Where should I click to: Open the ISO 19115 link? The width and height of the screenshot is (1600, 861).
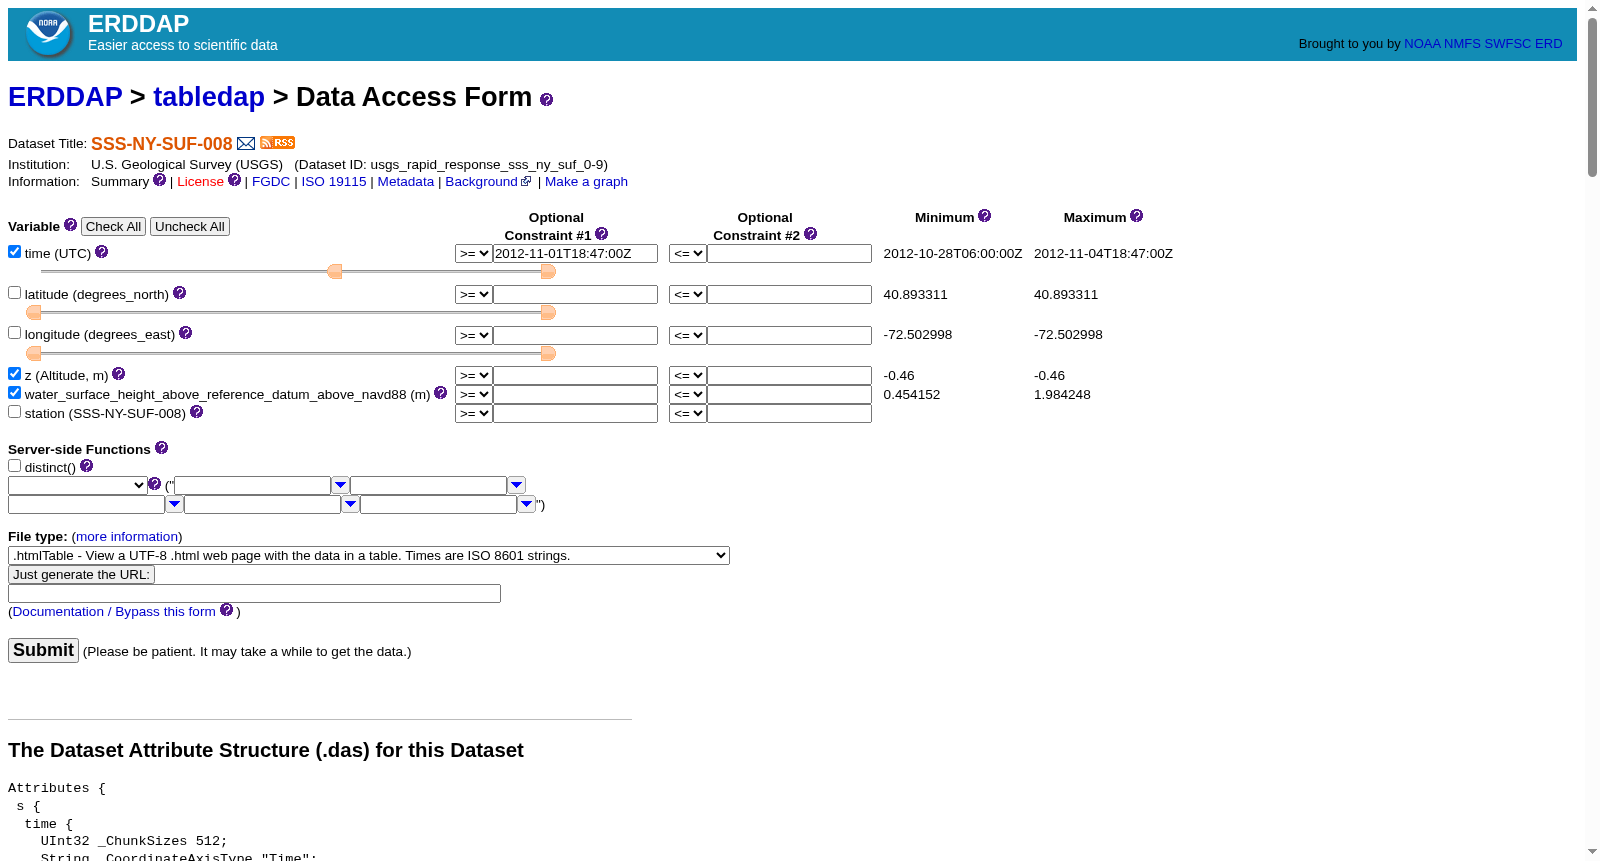(334, 182)
